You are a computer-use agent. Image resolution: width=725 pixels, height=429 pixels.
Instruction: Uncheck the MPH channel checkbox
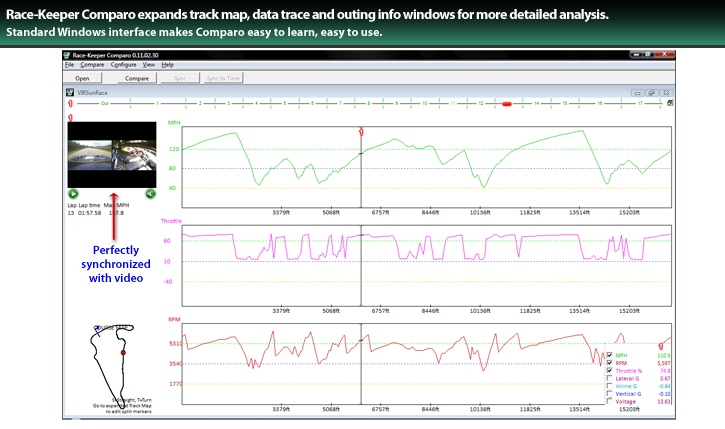(612, 355)
